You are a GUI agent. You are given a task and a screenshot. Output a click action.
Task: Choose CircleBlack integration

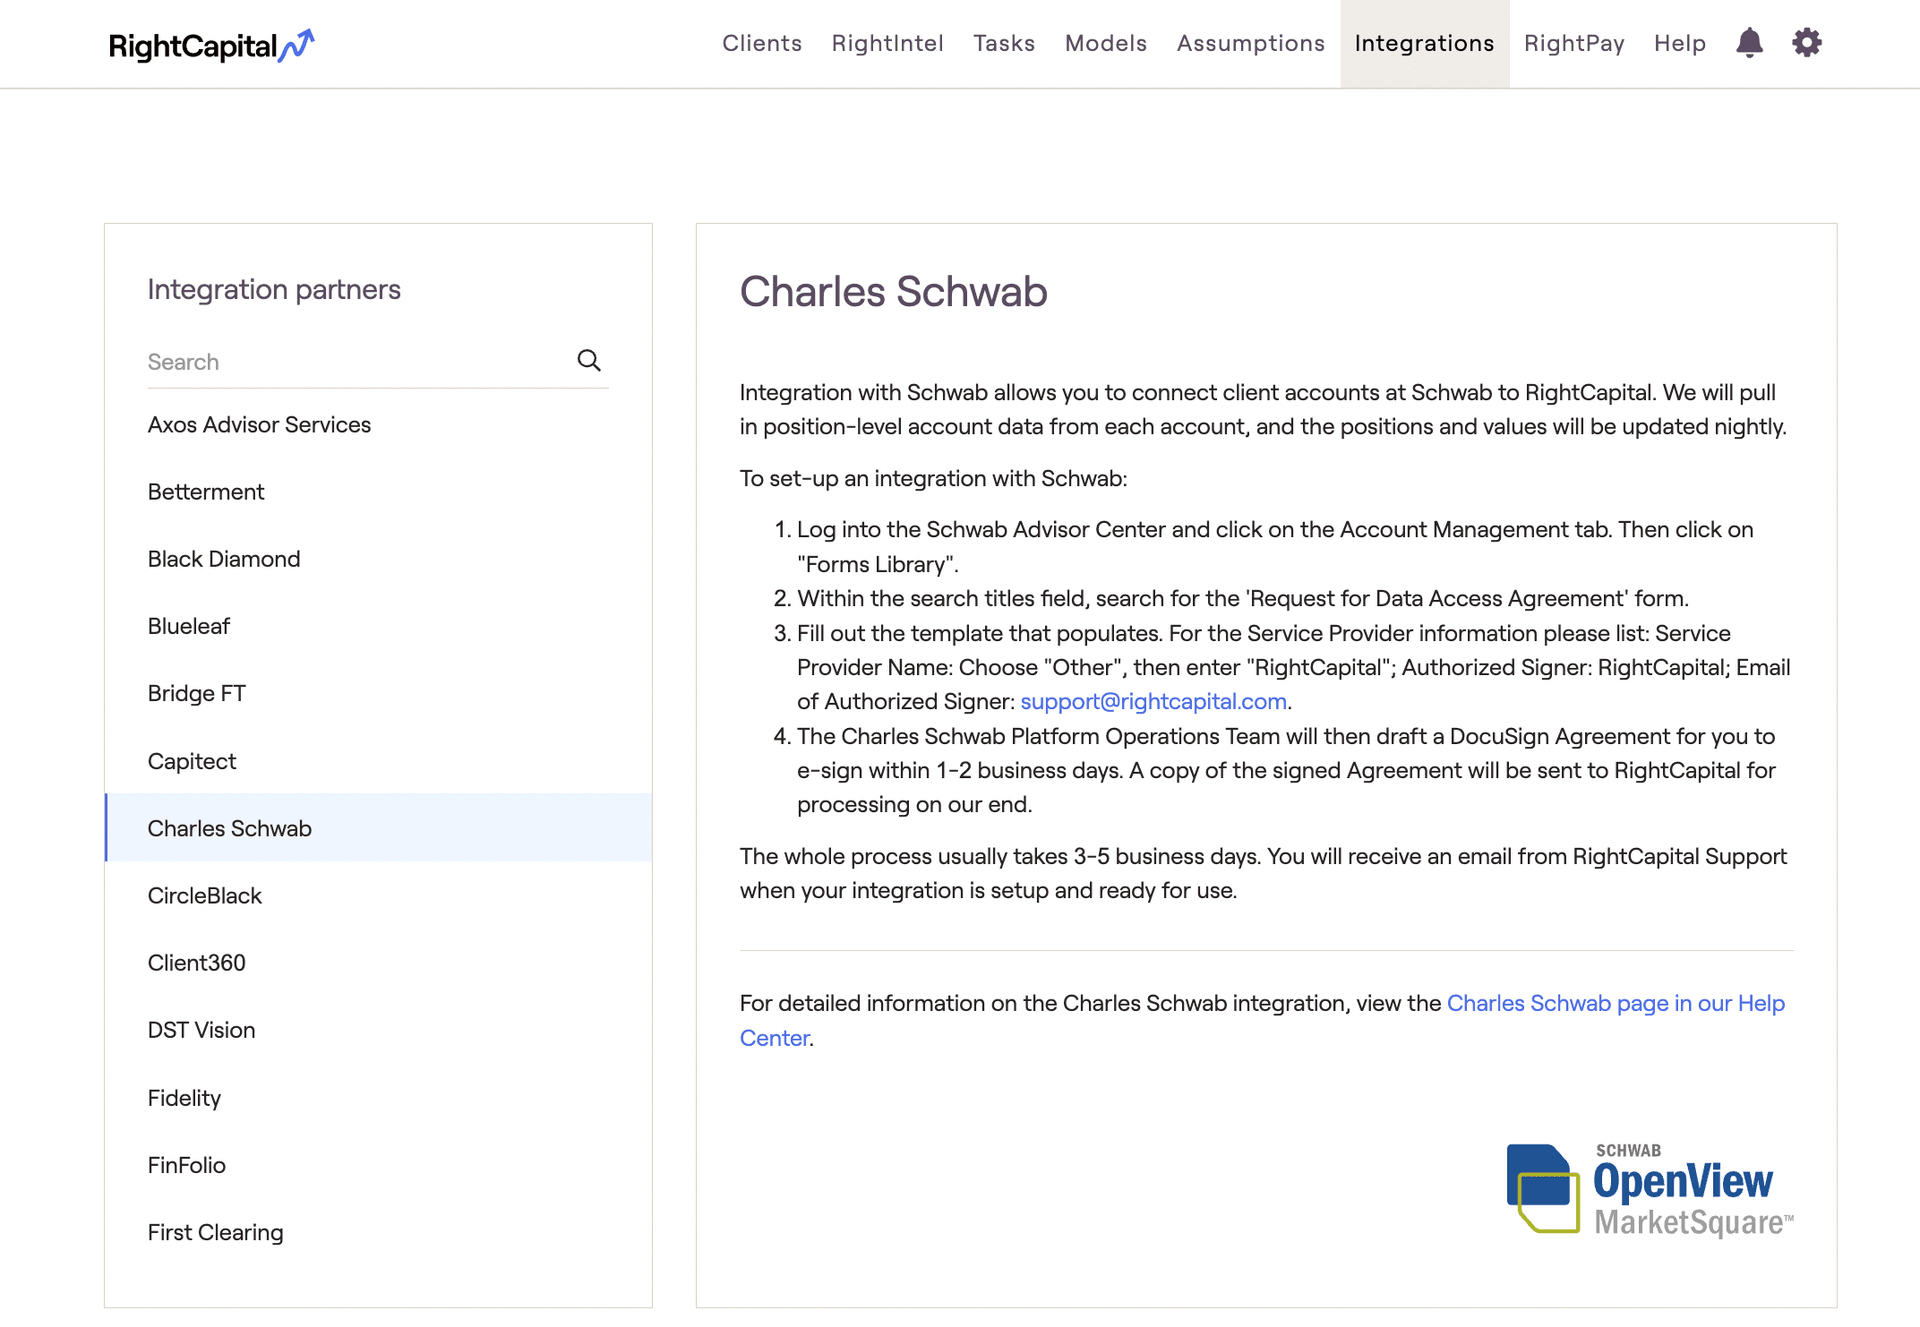pos(378,896)
